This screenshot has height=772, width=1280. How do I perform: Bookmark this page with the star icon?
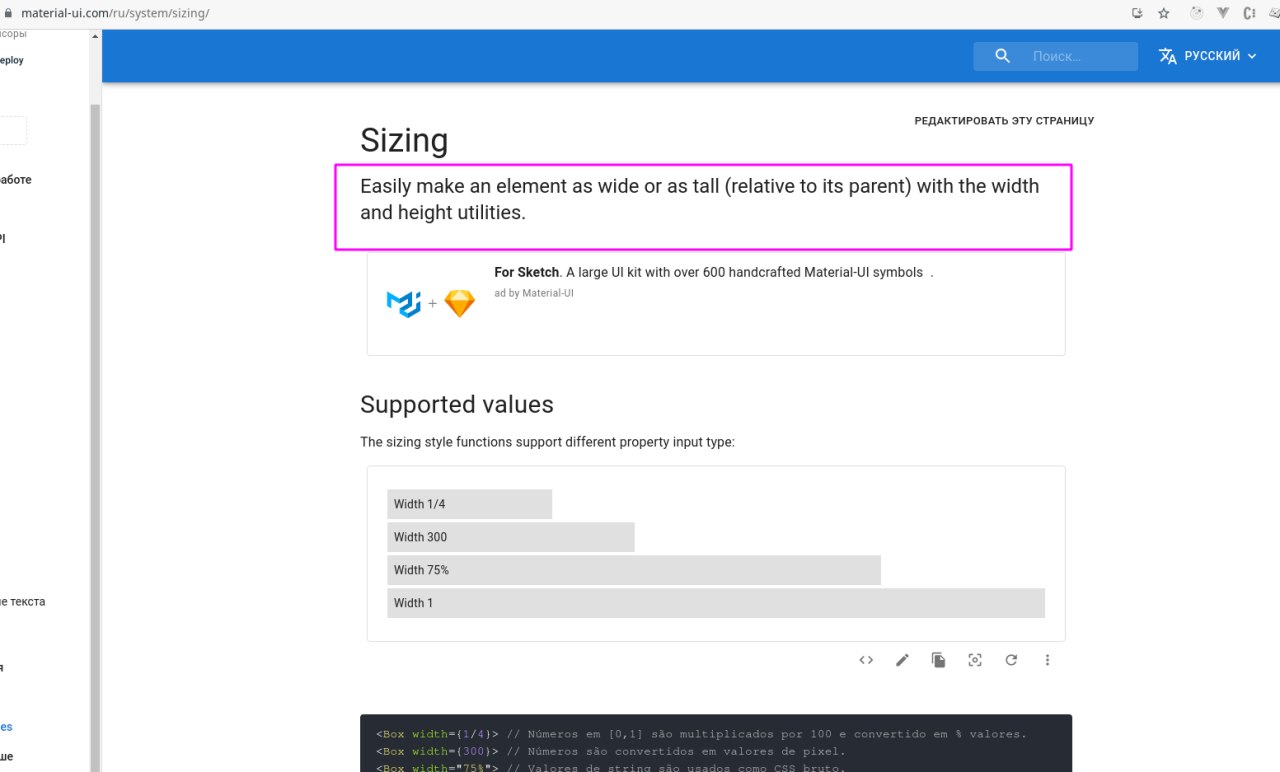[x=1164, y=14]
